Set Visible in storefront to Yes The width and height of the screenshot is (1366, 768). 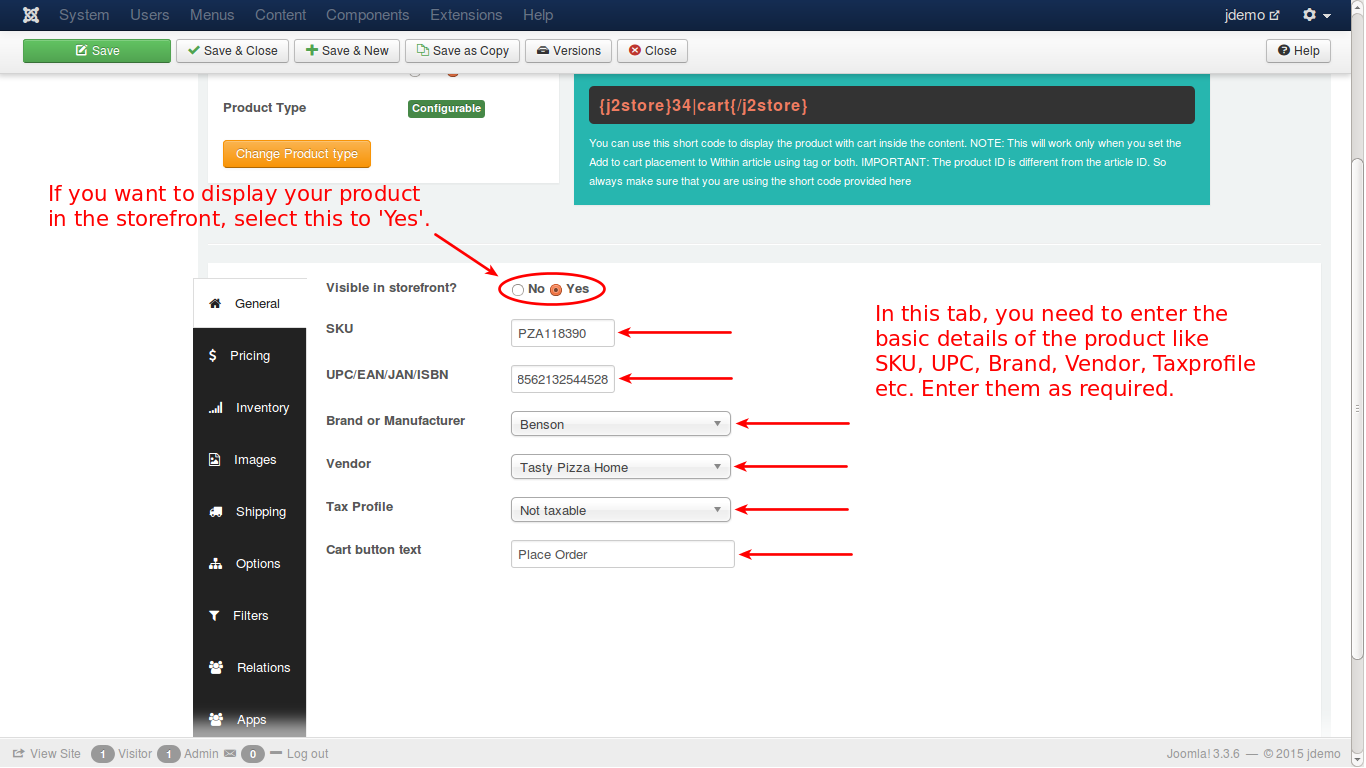click(556, 290)
